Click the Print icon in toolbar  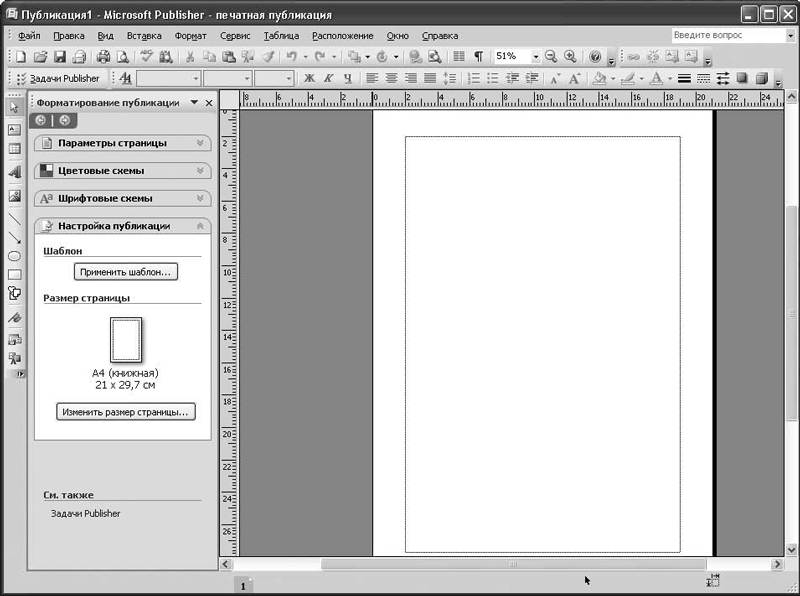[103, 57]
